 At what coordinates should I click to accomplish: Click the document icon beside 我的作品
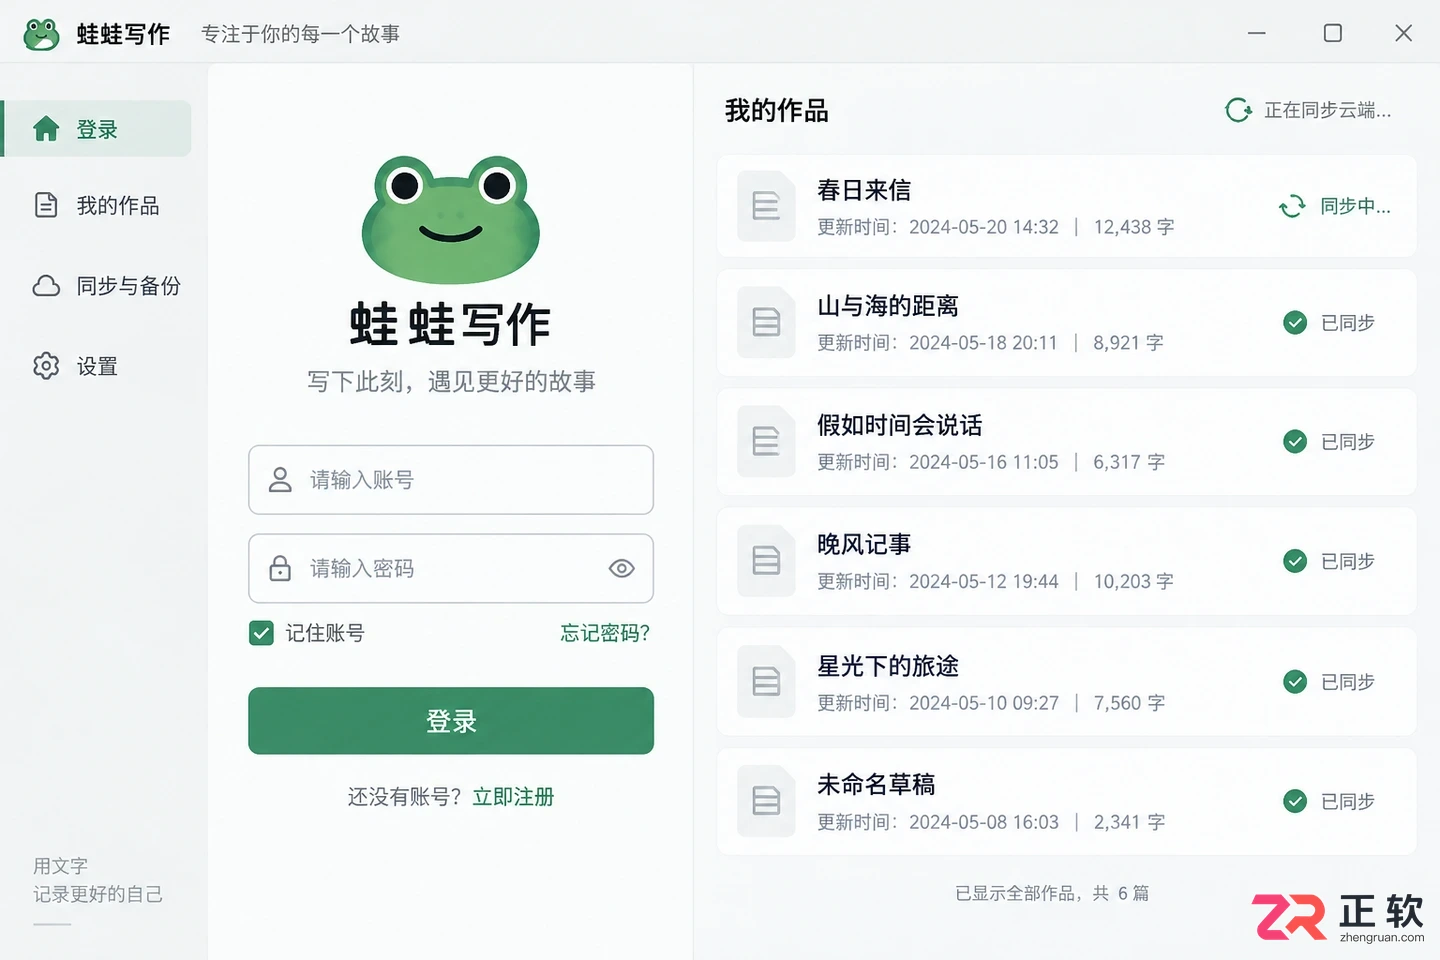click(x=46, y=205)
